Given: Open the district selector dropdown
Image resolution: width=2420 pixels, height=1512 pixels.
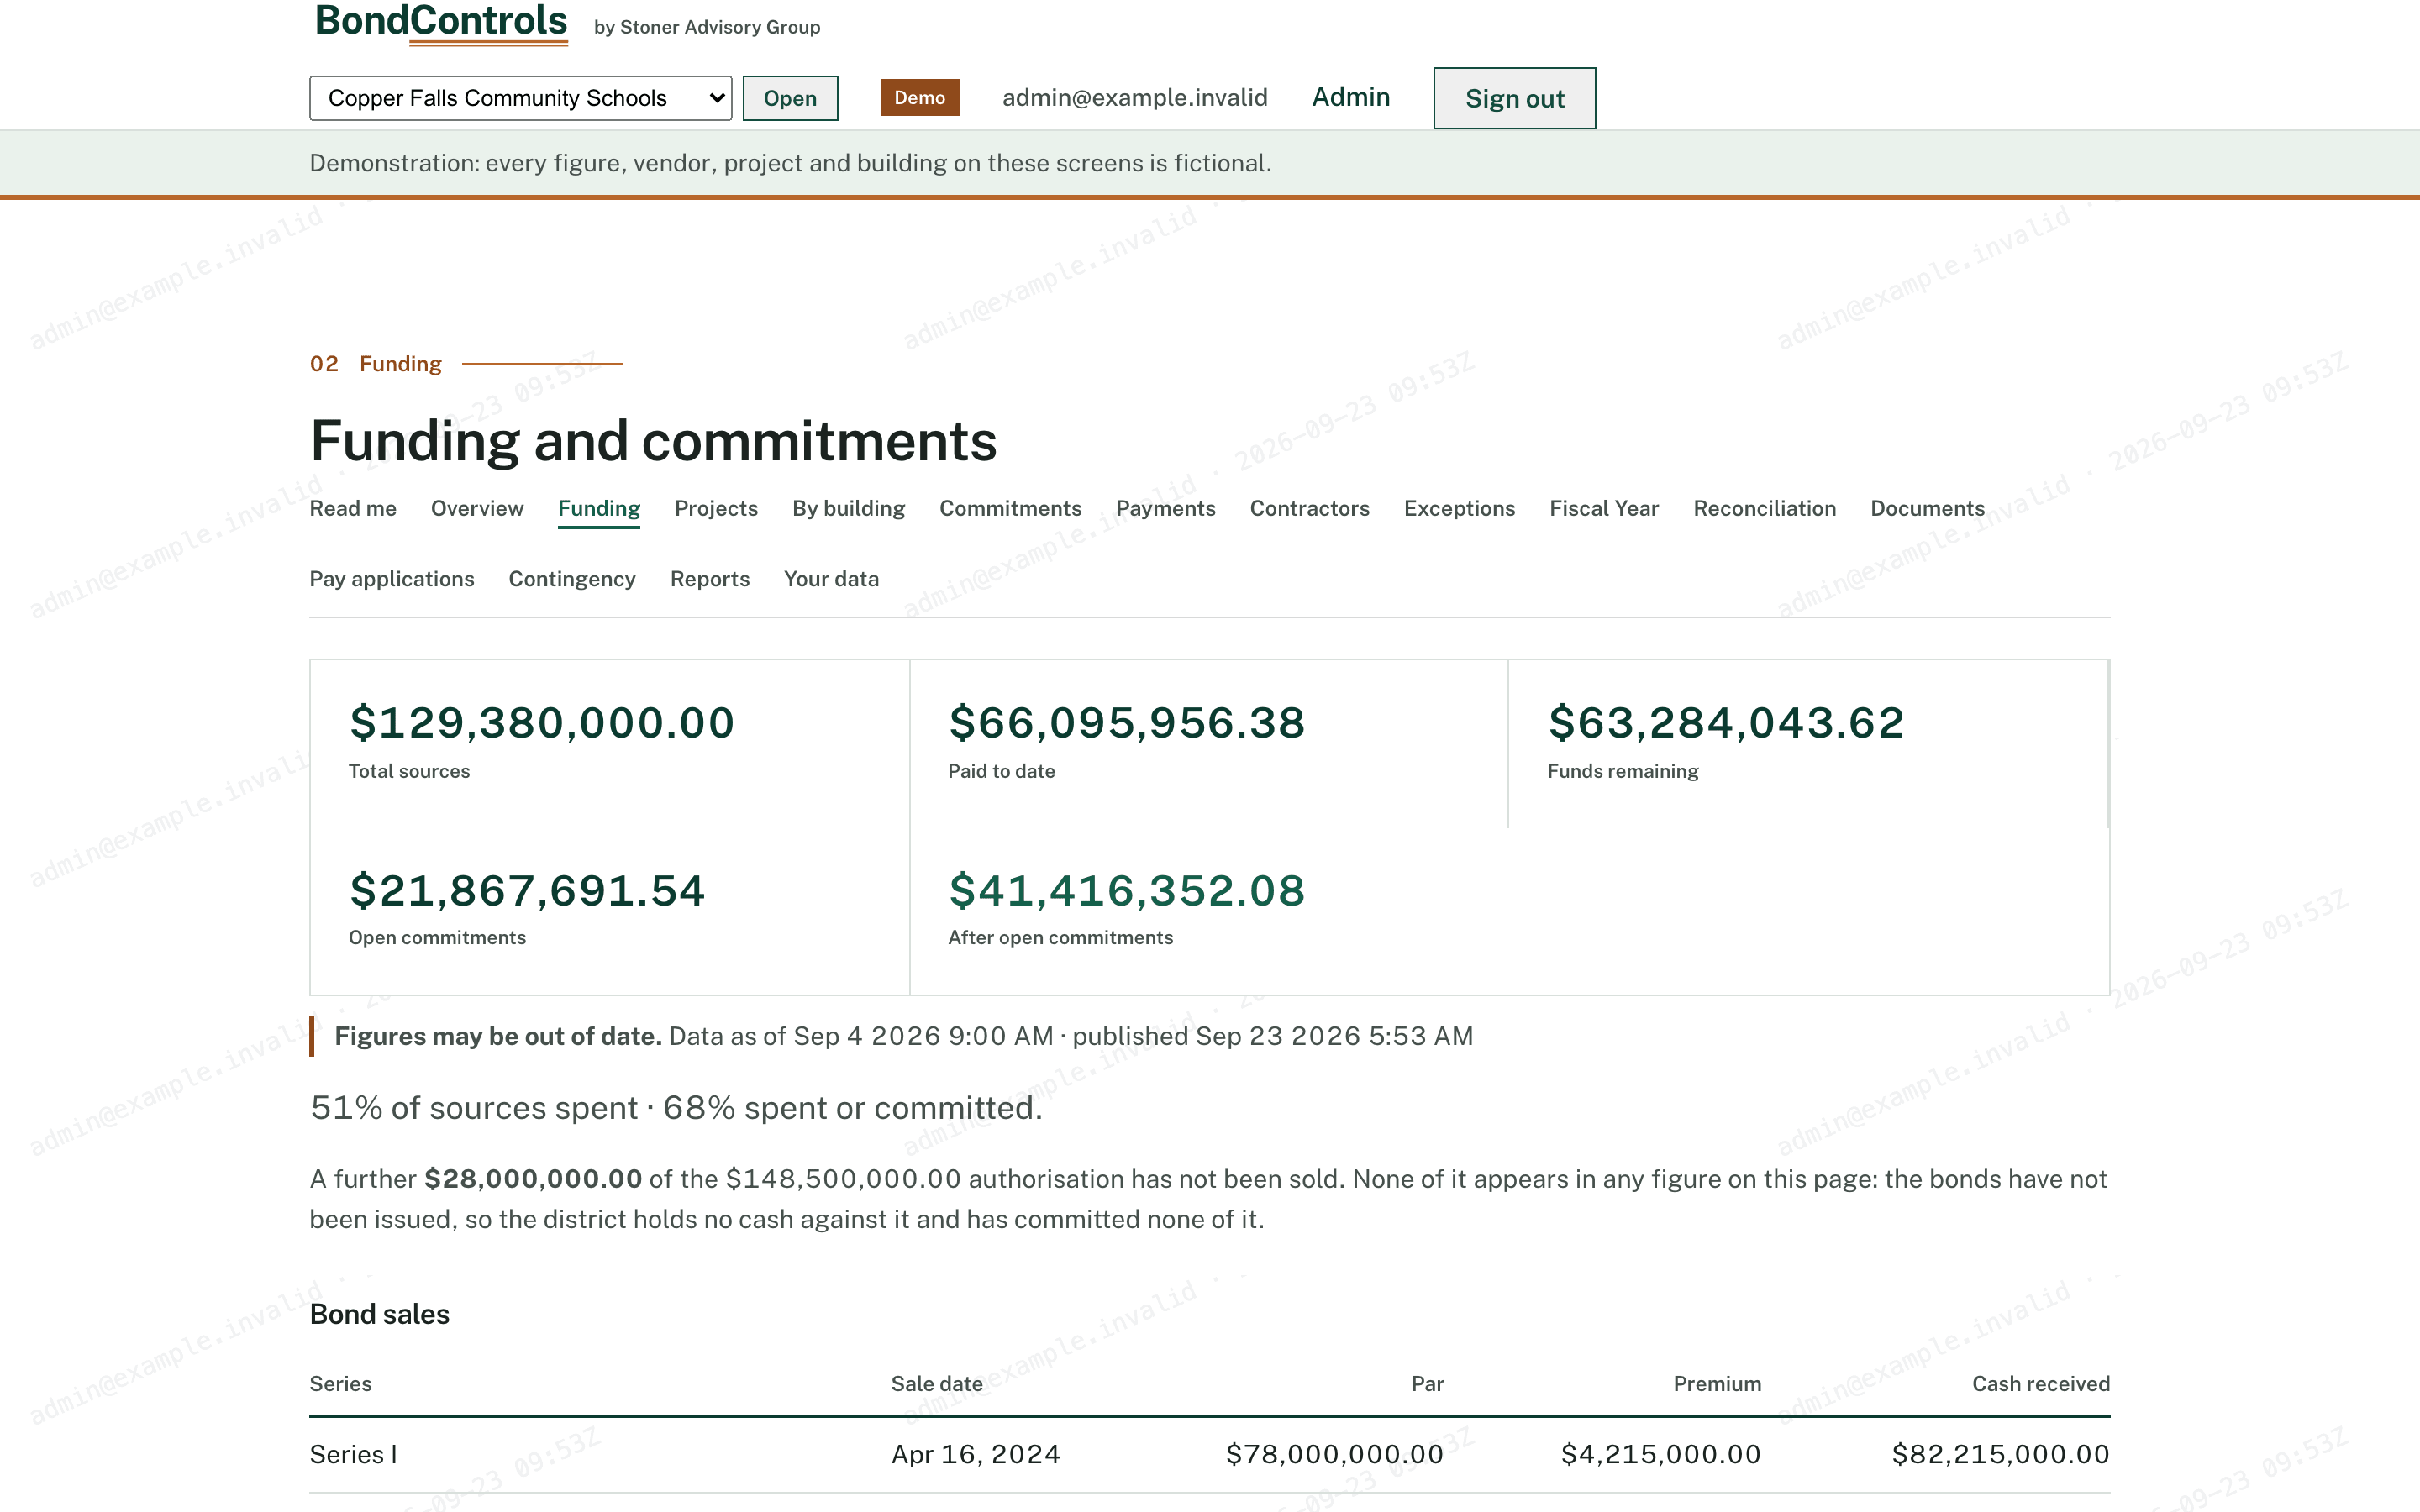Looking at the screenshot, I should pos(520,98).
